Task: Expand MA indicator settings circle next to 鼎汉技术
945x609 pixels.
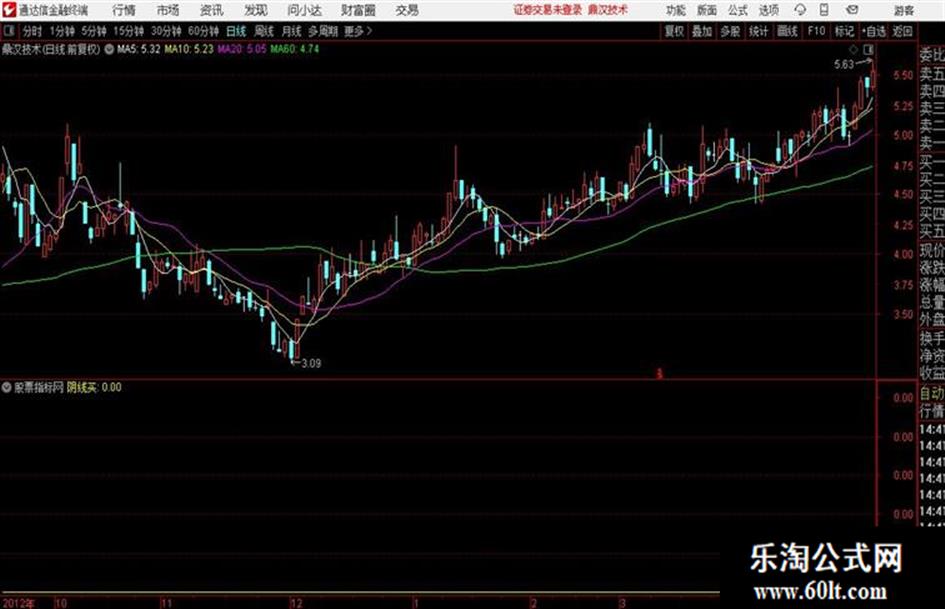Action: [x=109, y=49]
